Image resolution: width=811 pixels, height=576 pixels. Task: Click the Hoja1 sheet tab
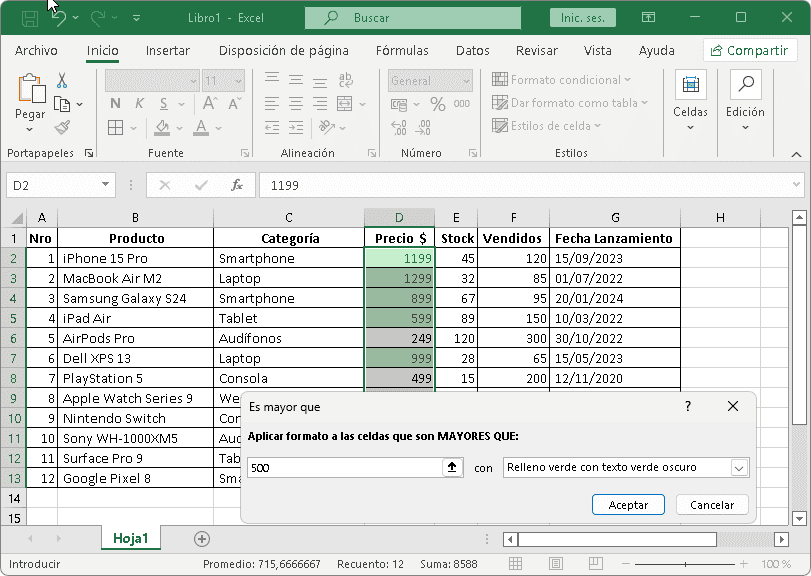click(130, 538)
